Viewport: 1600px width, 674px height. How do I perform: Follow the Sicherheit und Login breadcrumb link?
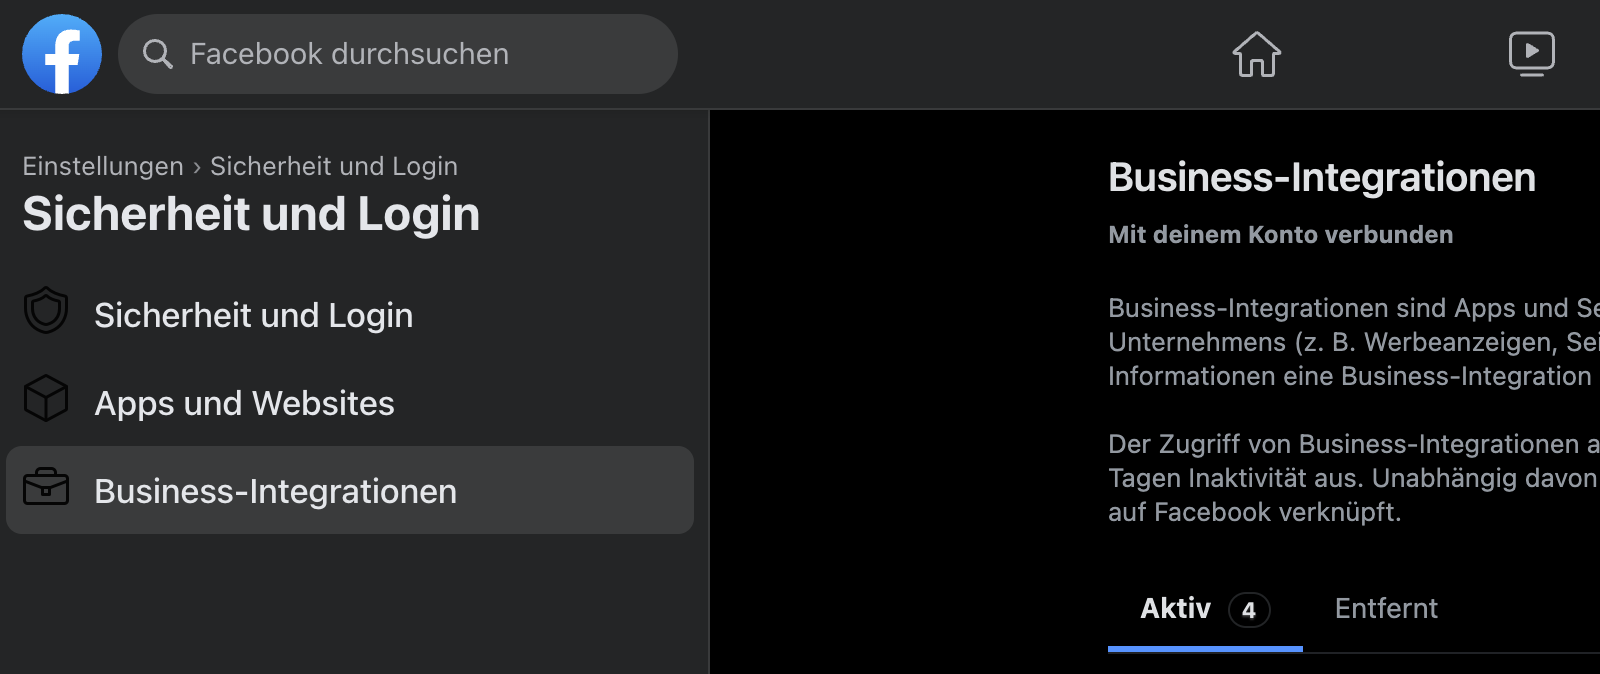(x=334, y=166)
